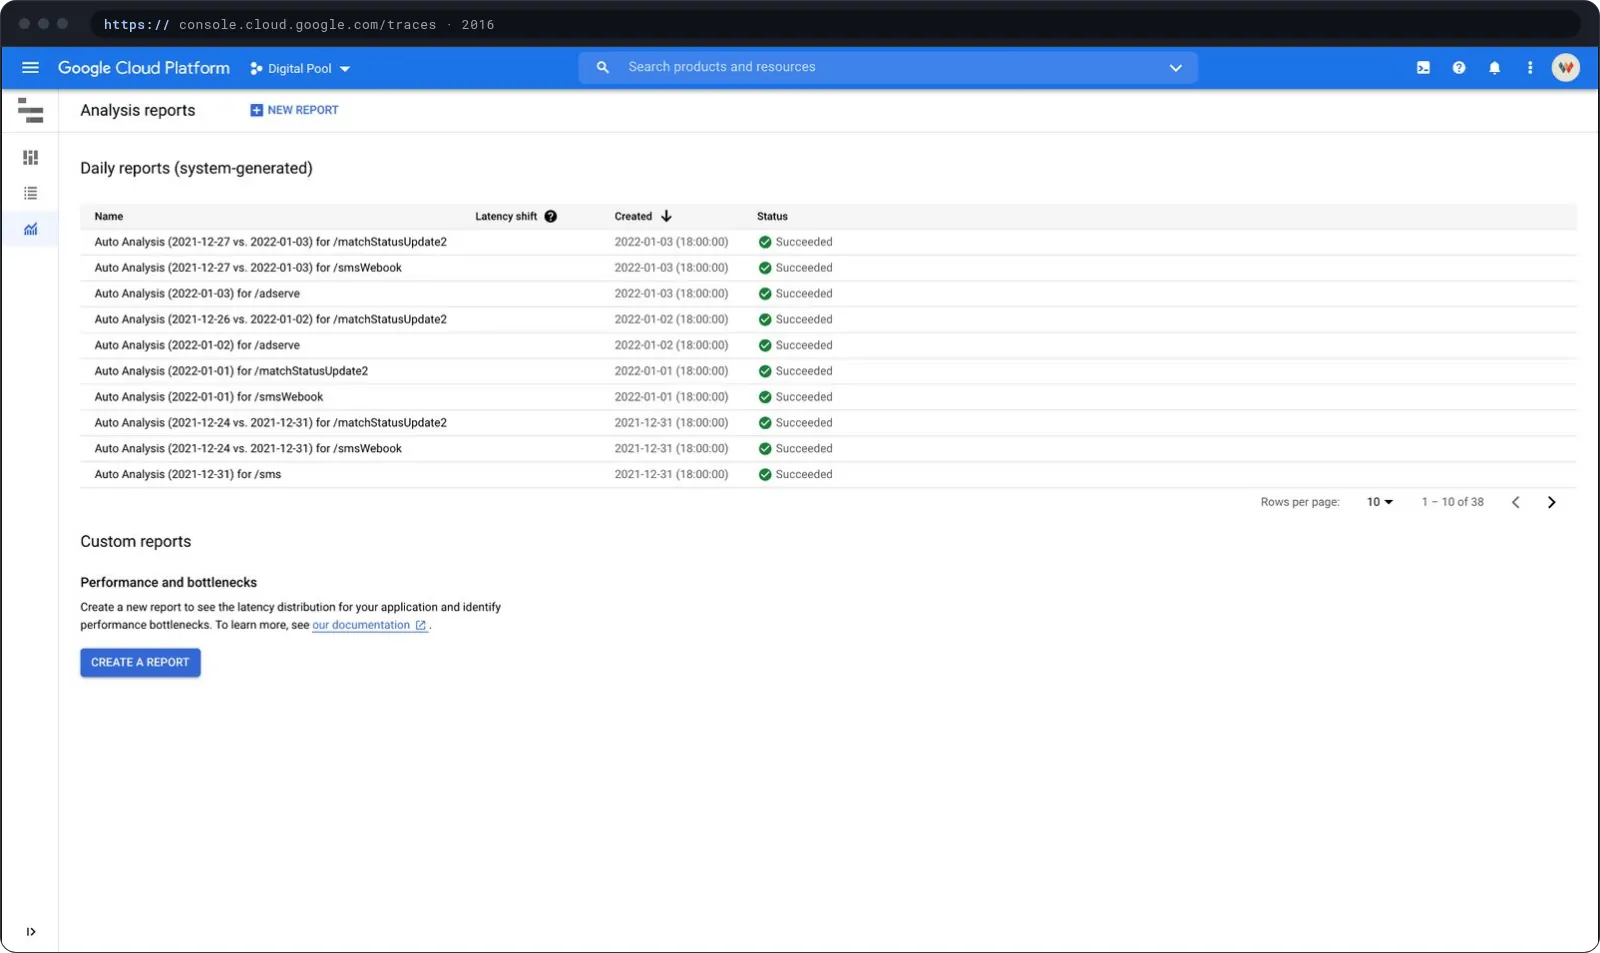
Task: Open 2022-01-03 report for /matchStatusUpdate2
Action: [271, 242]
